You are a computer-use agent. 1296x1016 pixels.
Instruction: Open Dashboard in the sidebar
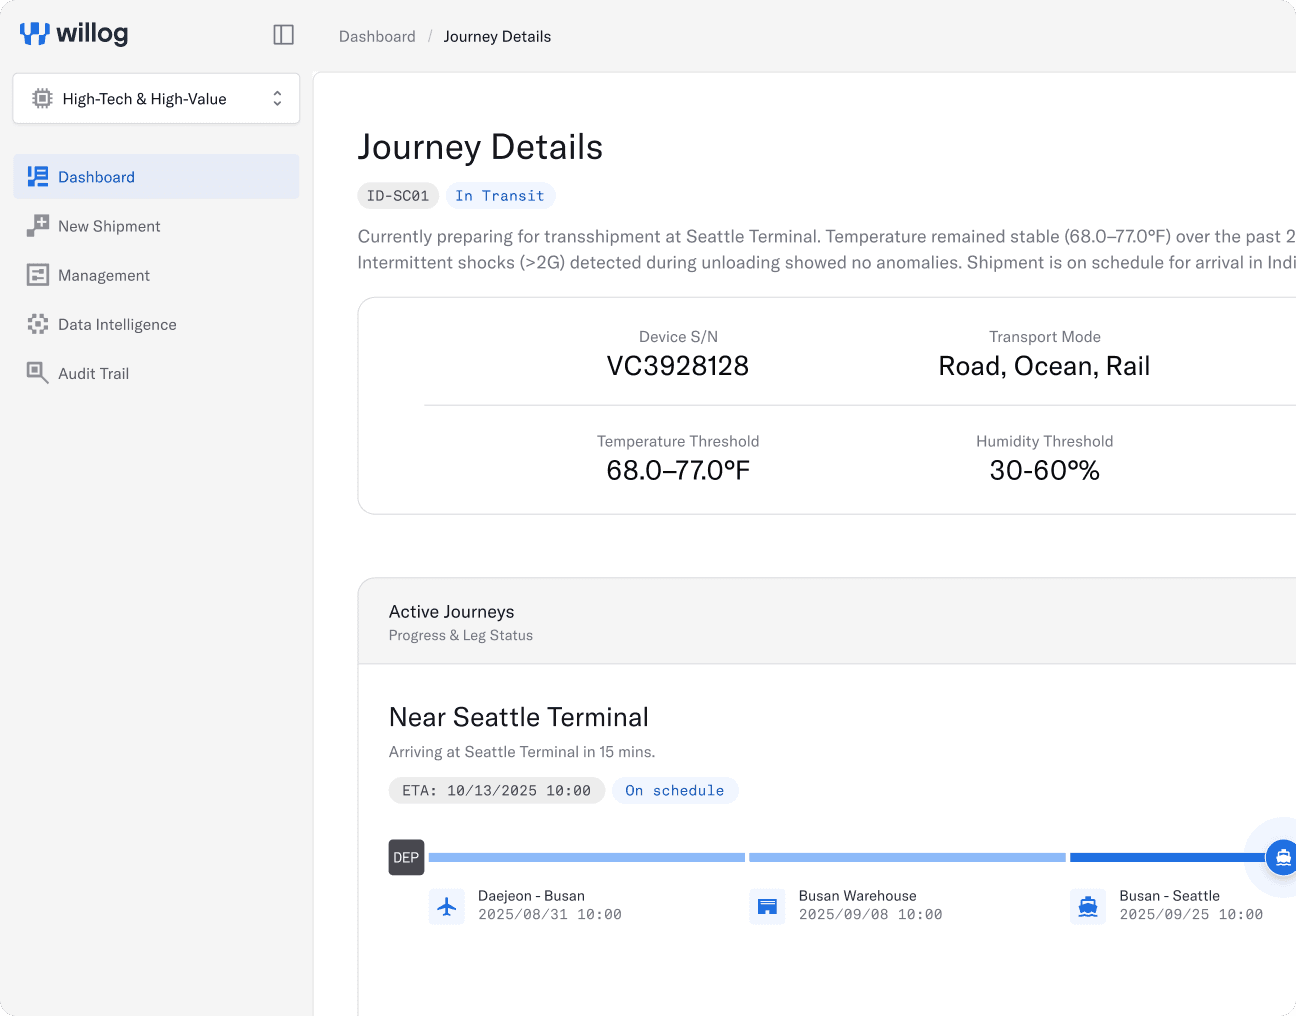click(x=156, y=177)
